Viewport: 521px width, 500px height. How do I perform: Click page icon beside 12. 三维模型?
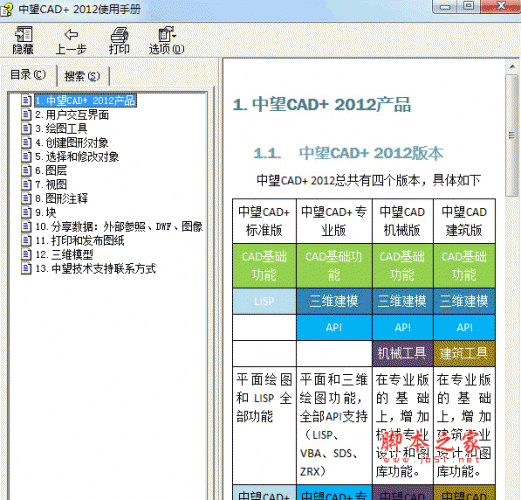[x=26, y=254]
